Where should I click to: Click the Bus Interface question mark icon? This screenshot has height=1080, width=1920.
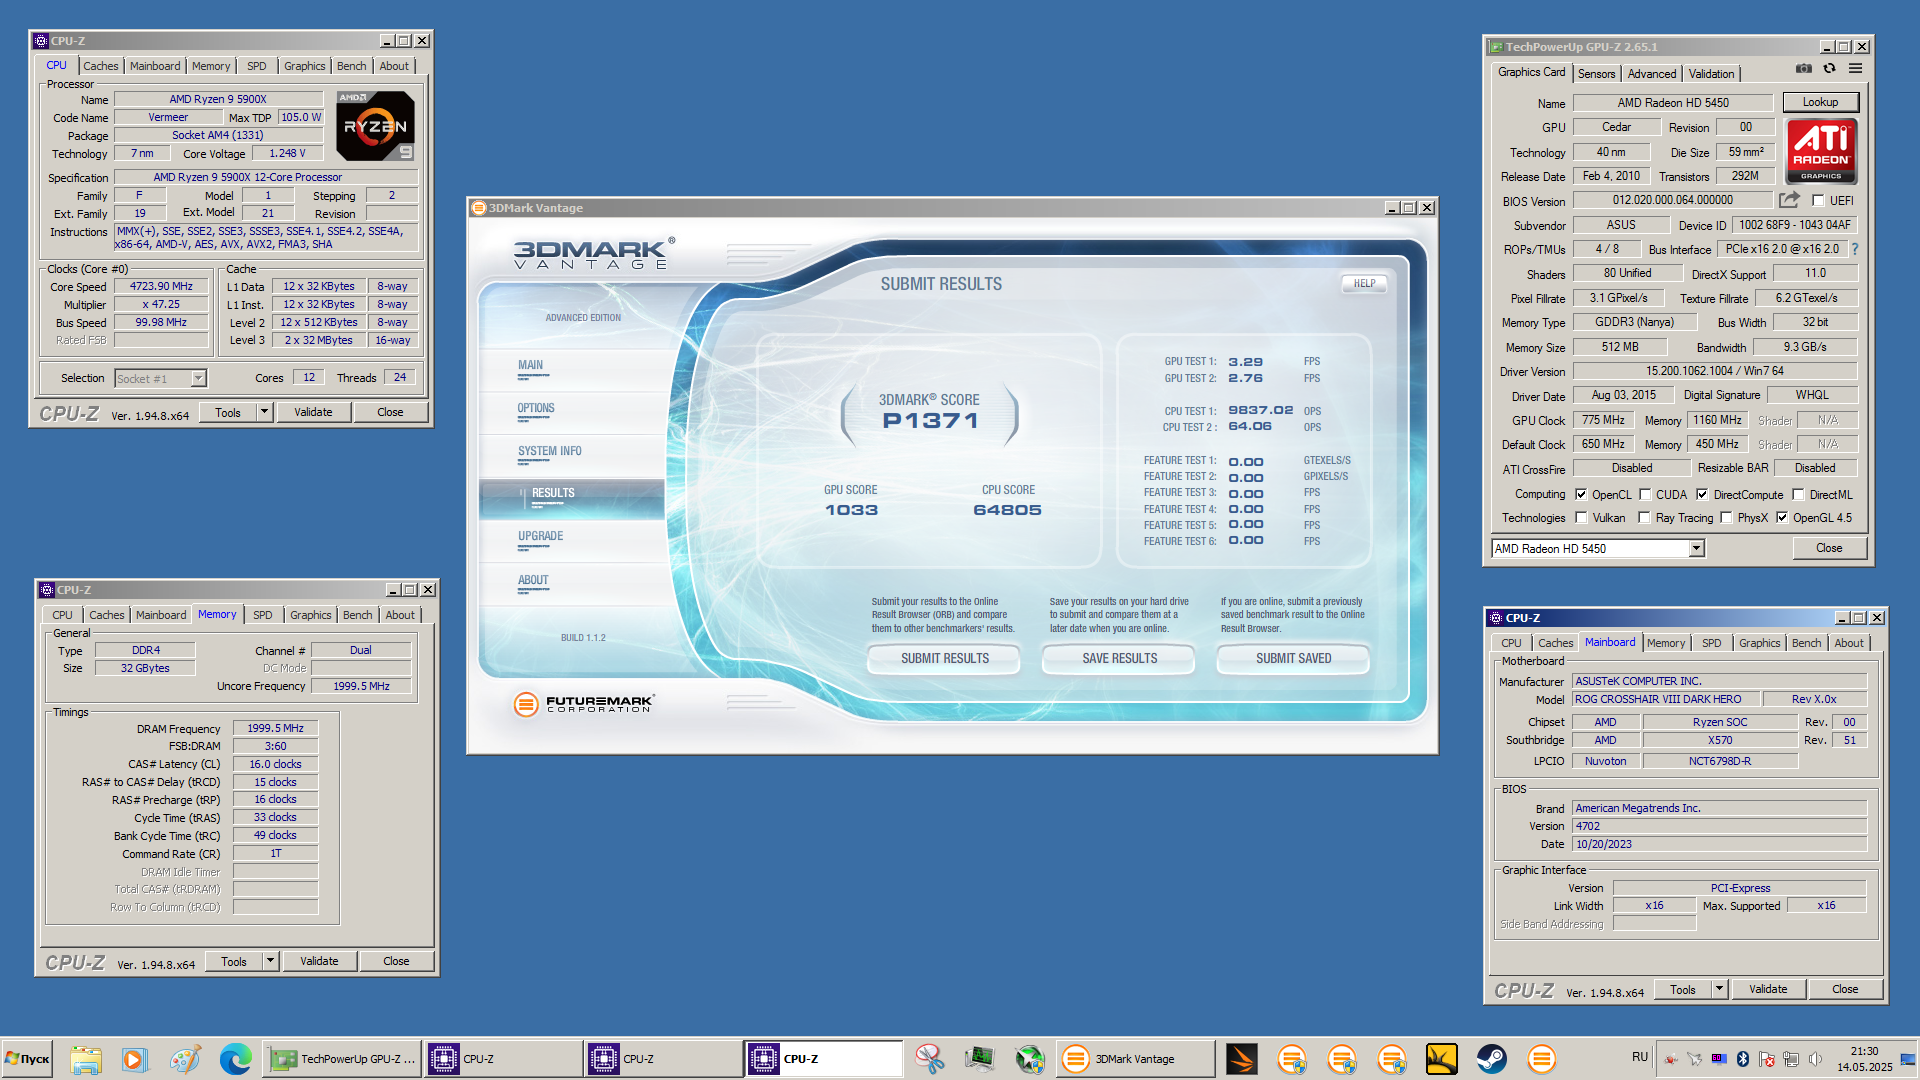1855,249
